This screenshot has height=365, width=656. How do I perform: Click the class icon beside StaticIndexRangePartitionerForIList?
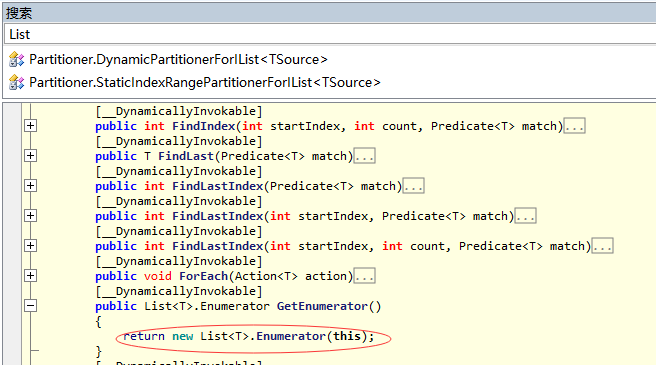17,82
